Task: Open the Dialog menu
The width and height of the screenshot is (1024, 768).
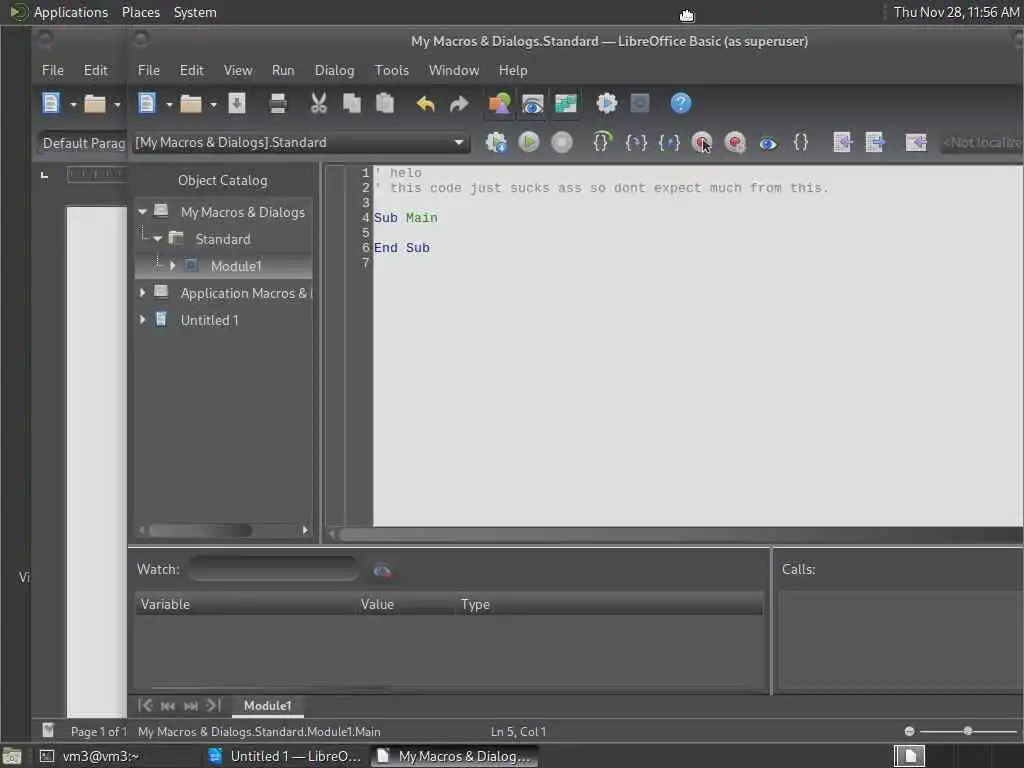Action: [334, 70]
